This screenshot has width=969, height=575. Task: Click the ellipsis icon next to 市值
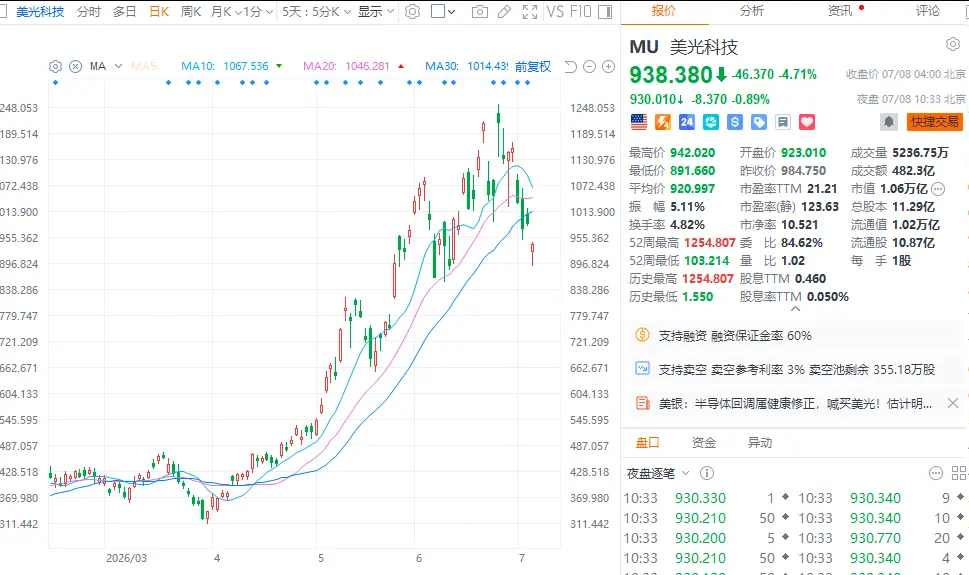coord(938,189)
